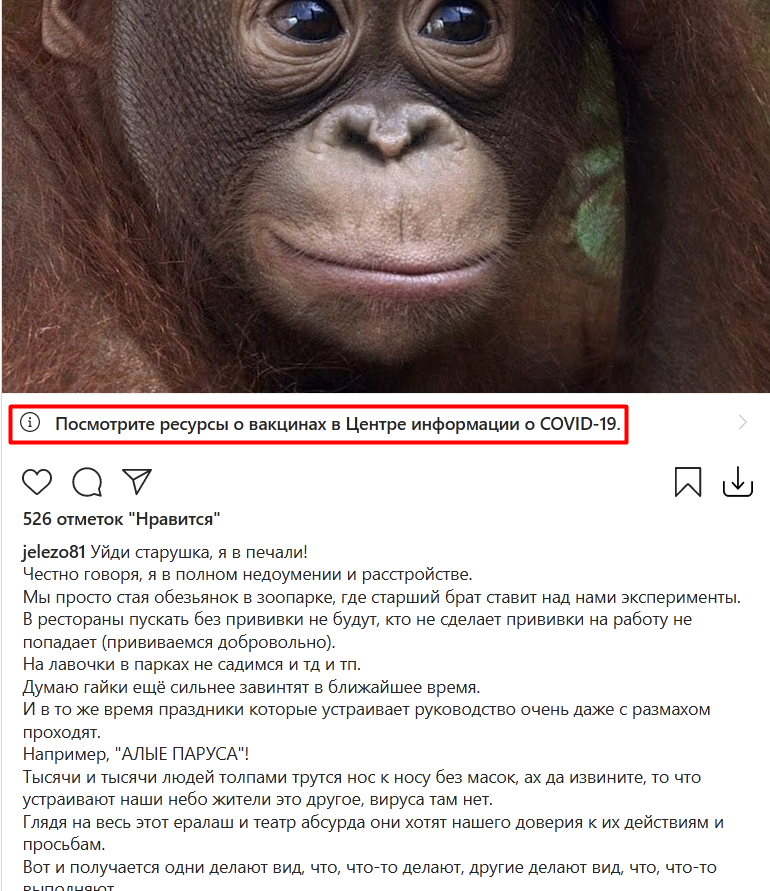
Task: Like the post with the heart icon
Action: pyautogui.click(x=37, y=482)
